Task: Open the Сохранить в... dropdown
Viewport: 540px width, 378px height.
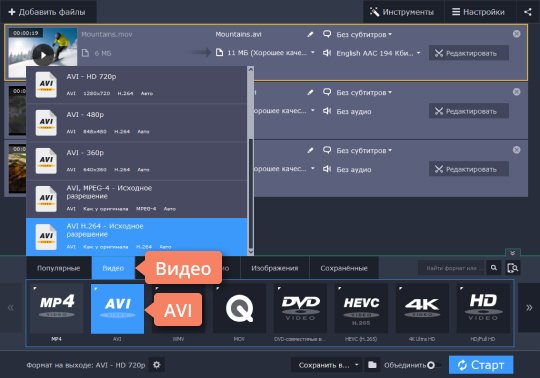Action: tap(326, 365)
